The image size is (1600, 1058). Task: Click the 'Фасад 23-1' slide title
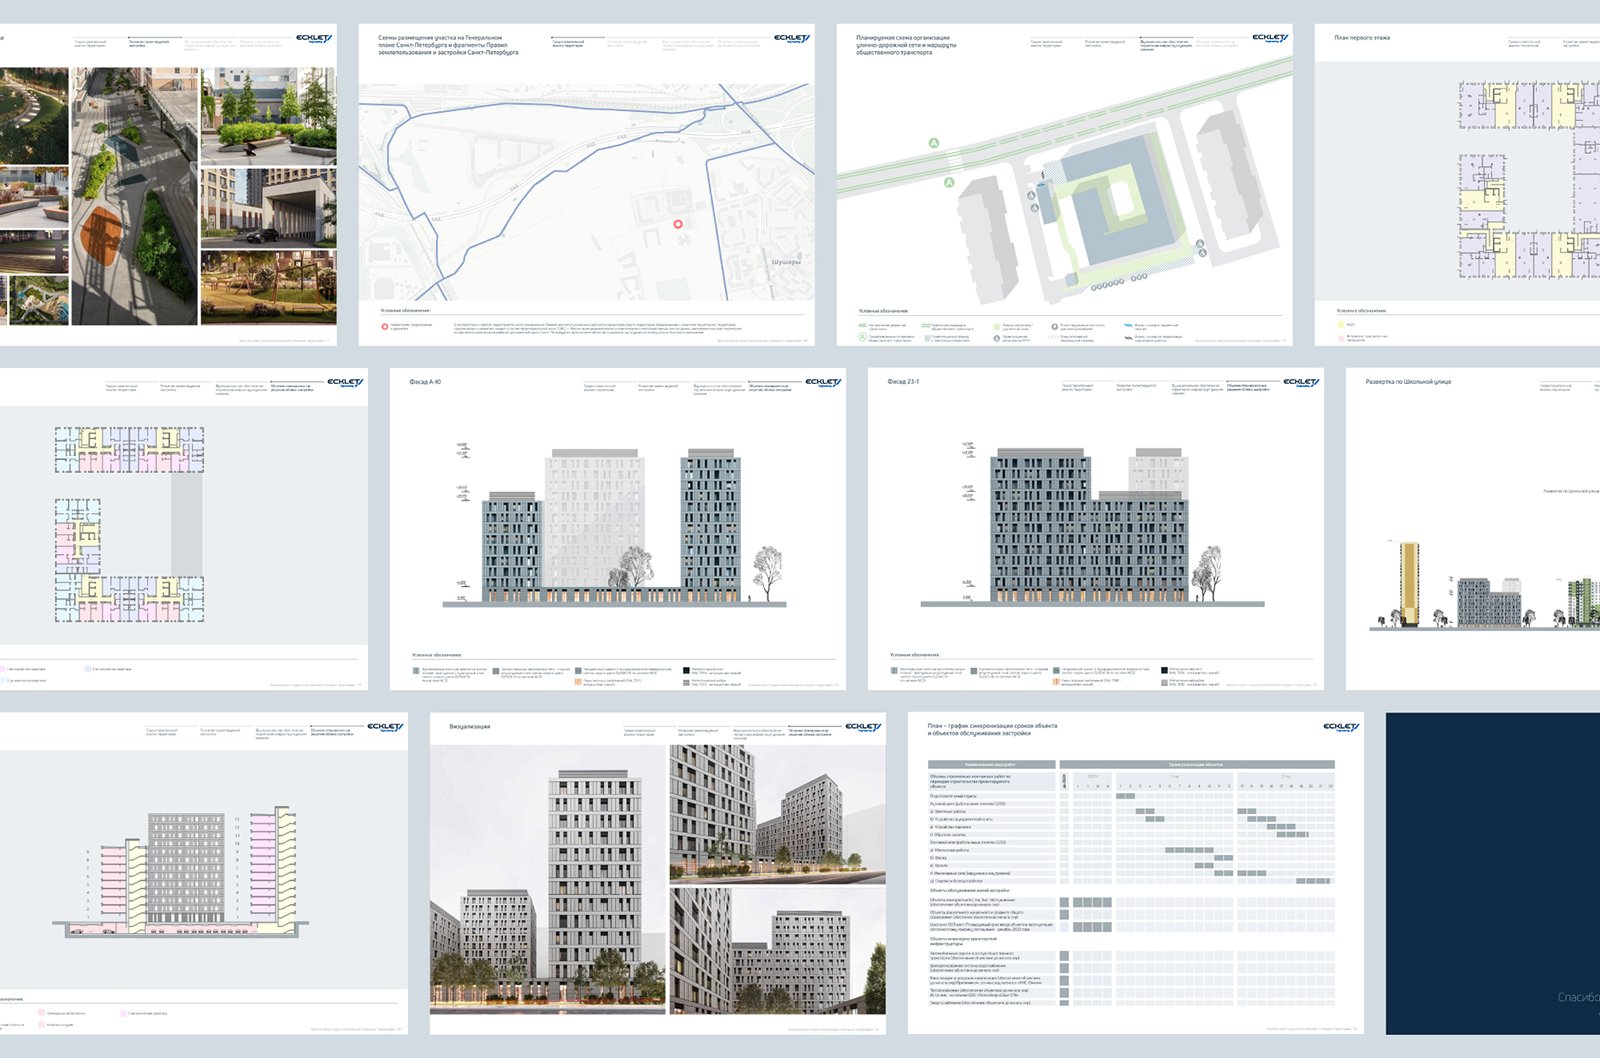pos(903,382)
